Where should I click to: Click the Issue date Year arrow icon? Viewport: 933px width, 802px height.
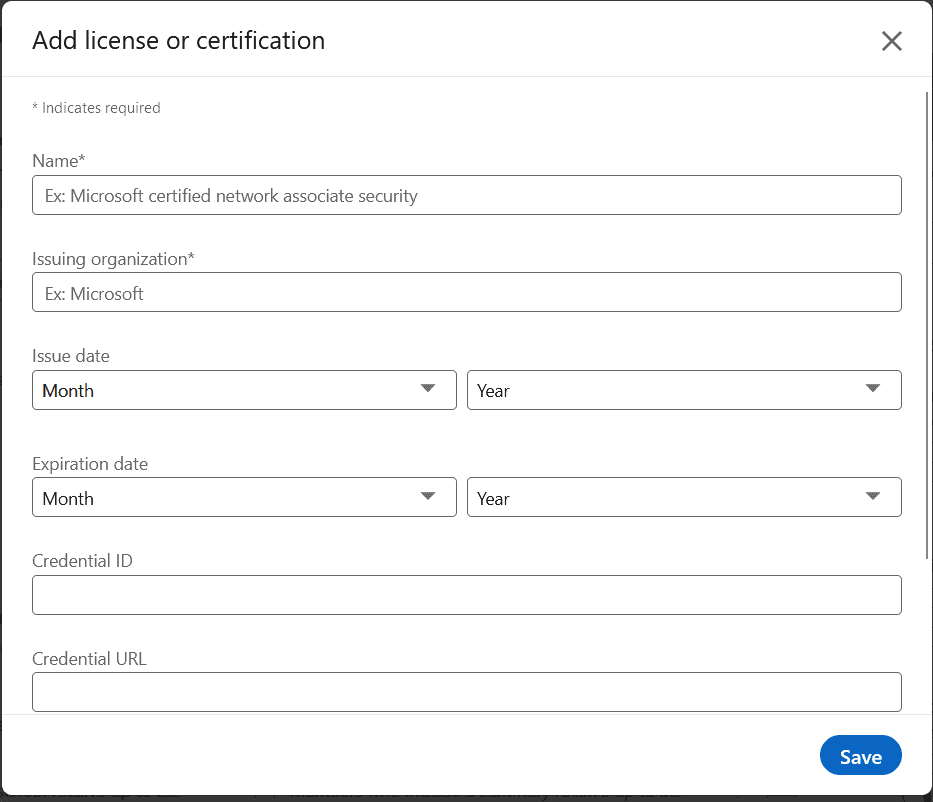point(873,389)
